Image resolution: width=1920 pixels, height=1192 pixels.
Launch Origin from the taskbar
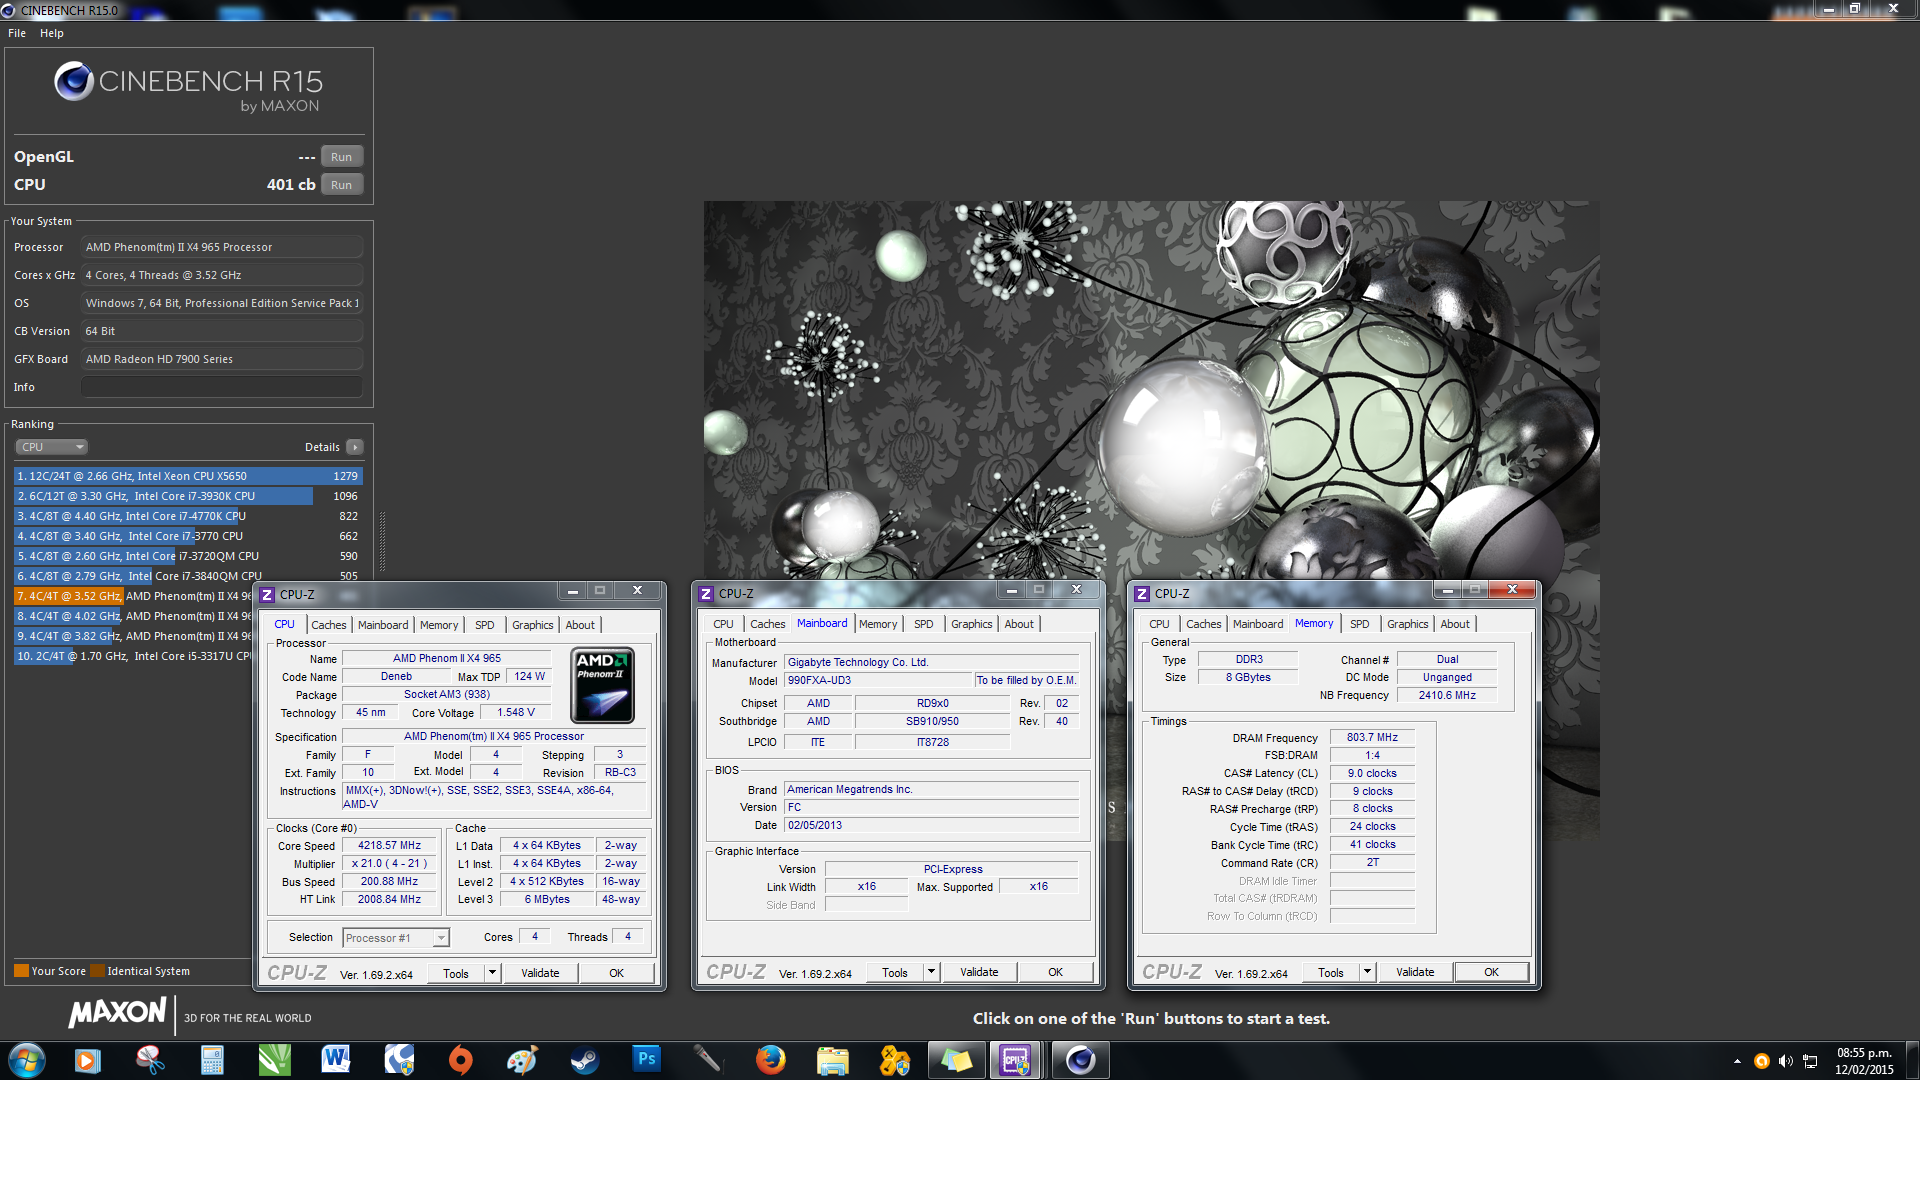460,1060
